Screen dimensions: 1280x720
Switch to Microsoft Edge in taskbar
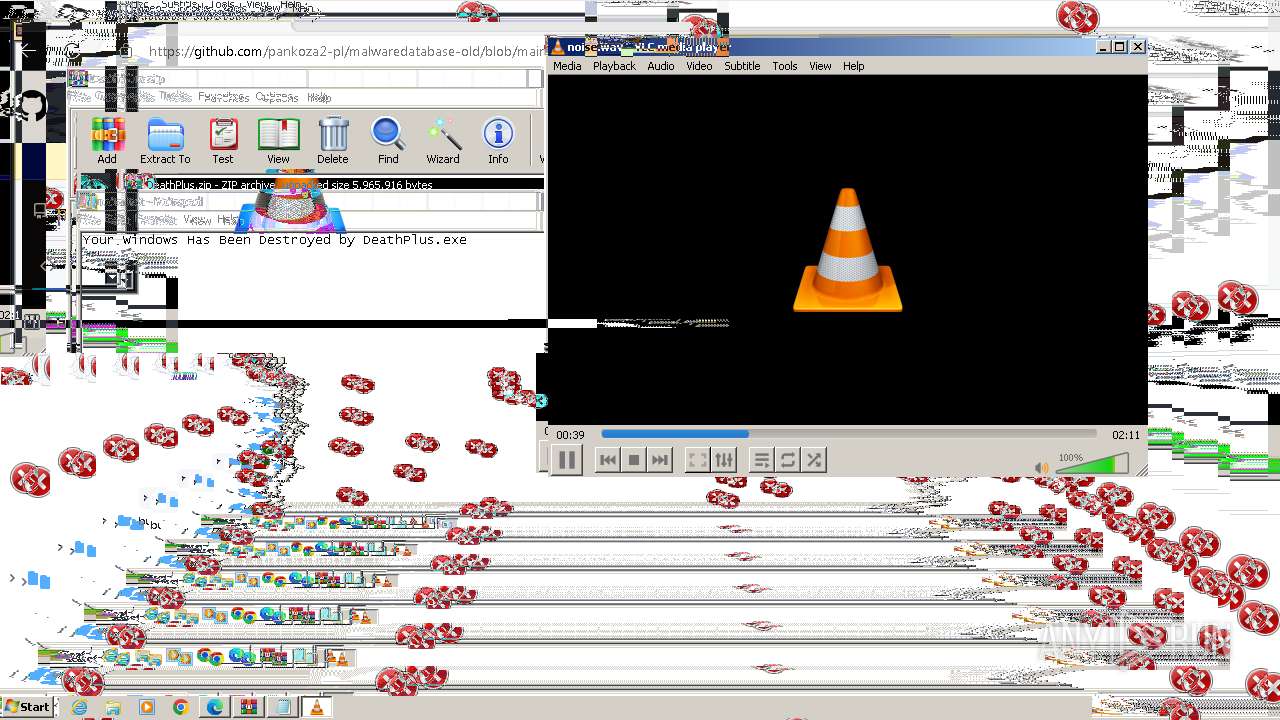pos(214,707)
